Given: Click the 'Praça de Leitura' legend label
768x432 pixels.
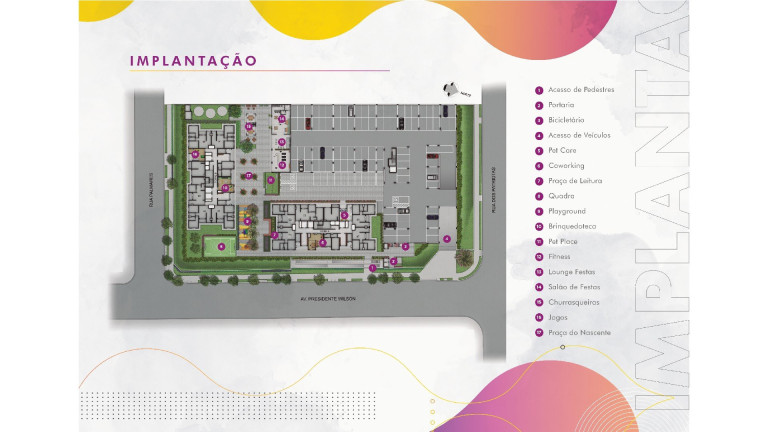Looking at the screenshot, I should pyautogui.click(x=575, y=181).
